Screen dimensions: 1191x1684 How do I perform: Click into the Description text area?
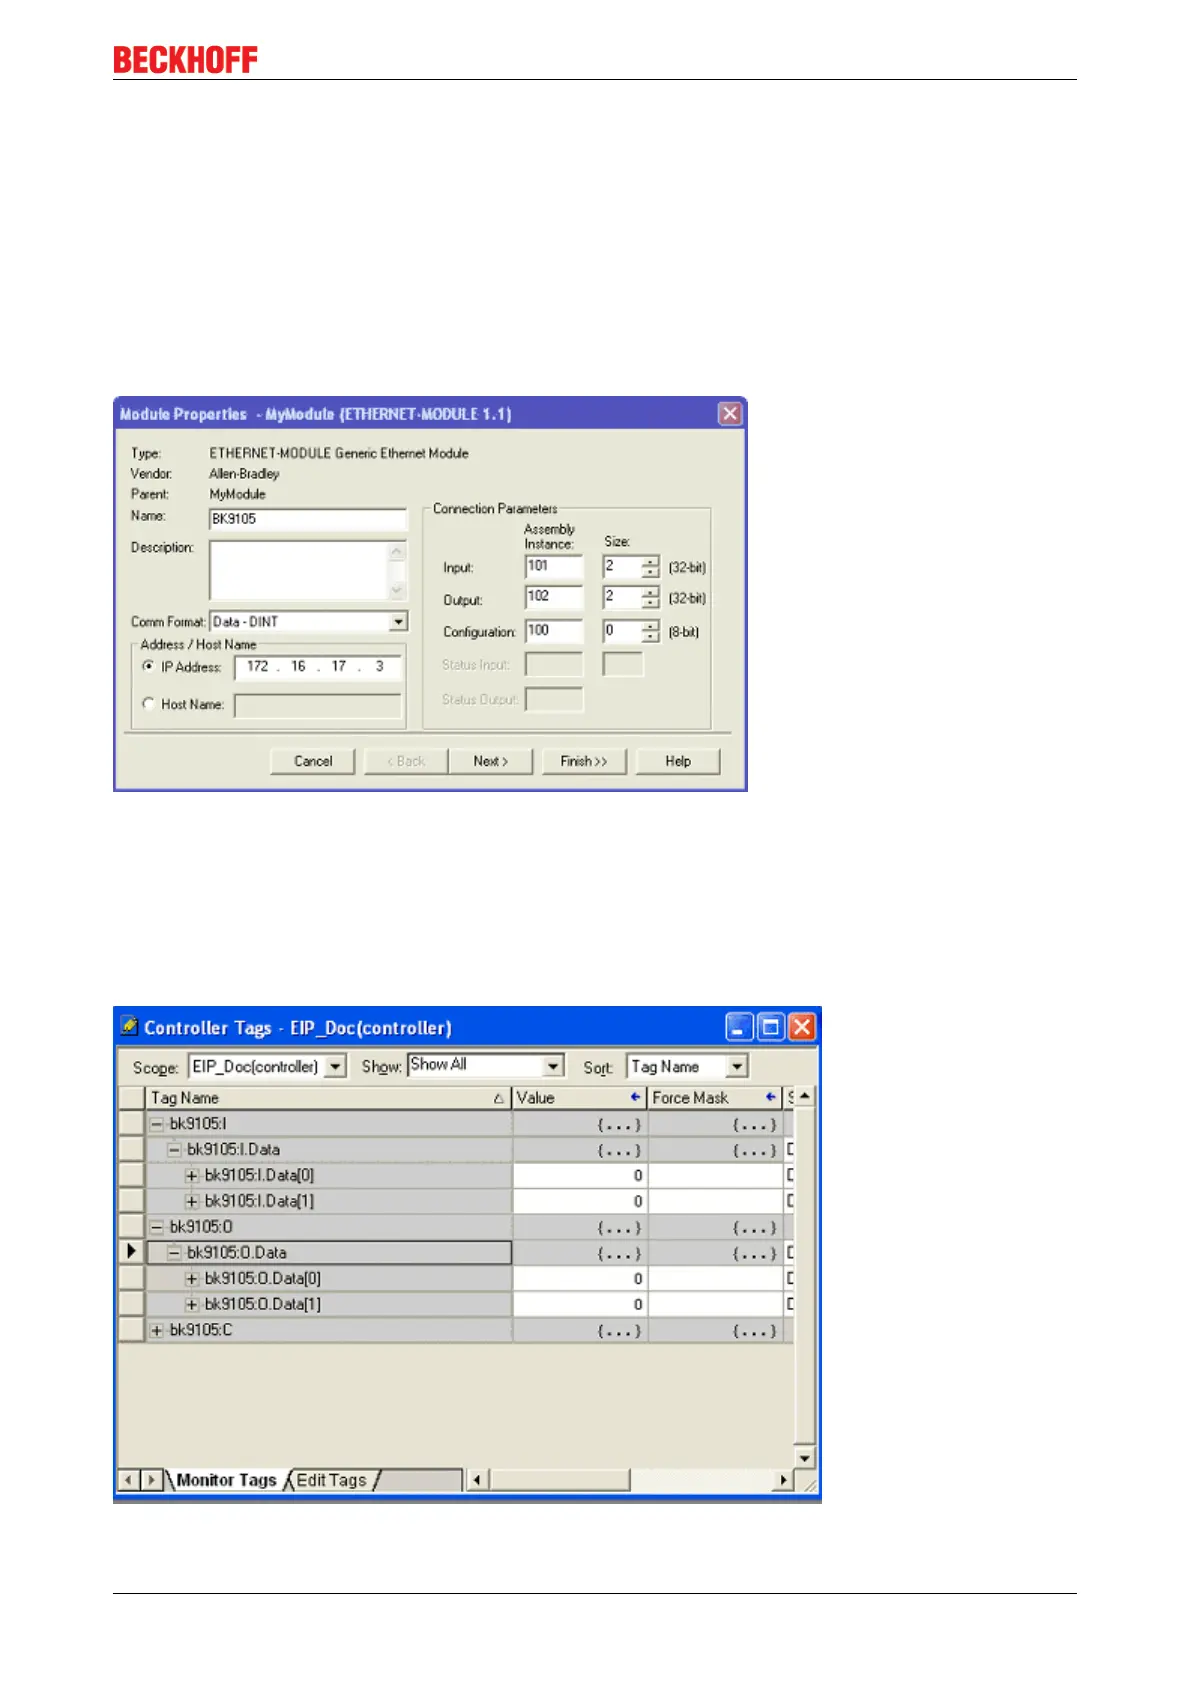[x=298, y=571]
